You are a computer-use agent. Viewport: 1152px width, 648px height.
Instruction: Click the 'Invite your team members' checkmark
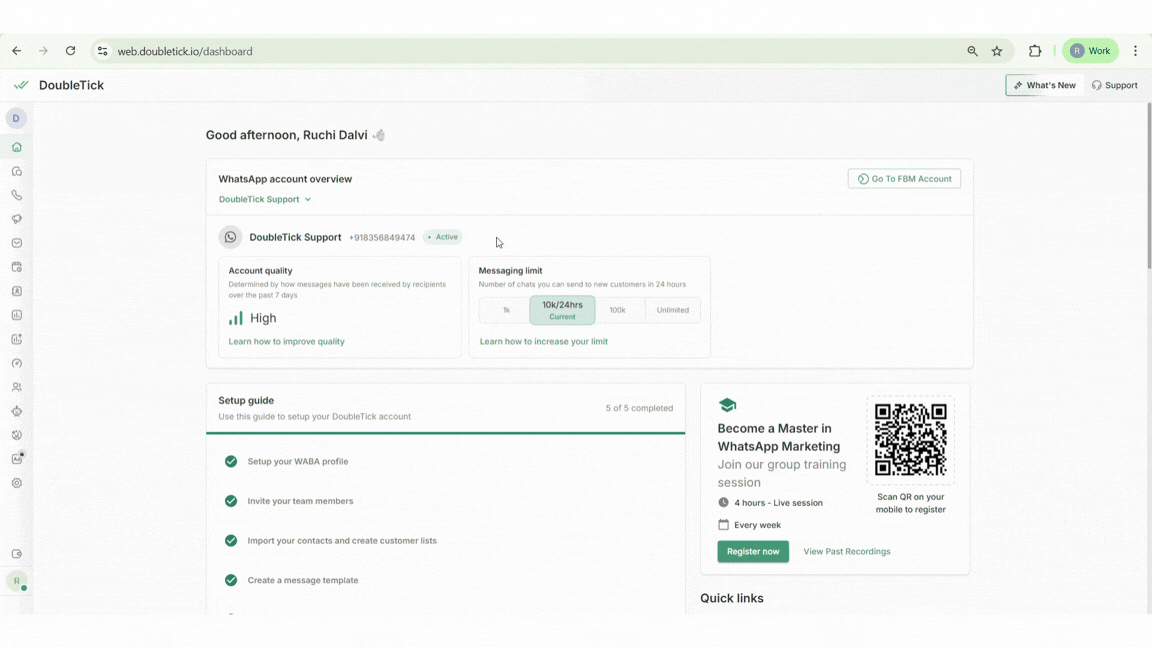(231, 501)
